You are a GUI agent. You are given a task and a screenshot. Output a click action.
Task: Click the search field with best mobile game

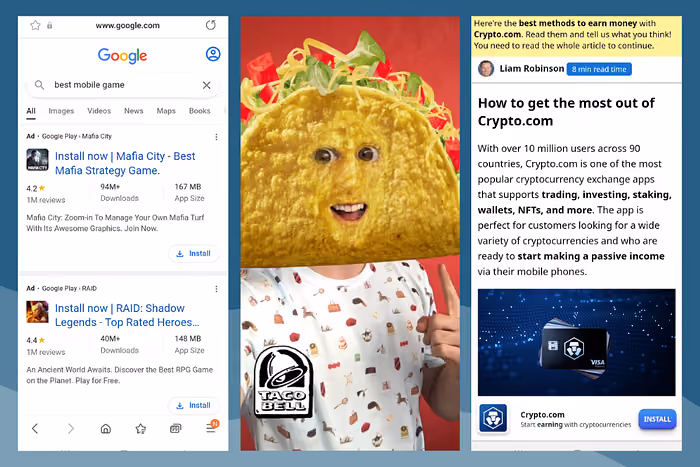click(123, 85)
